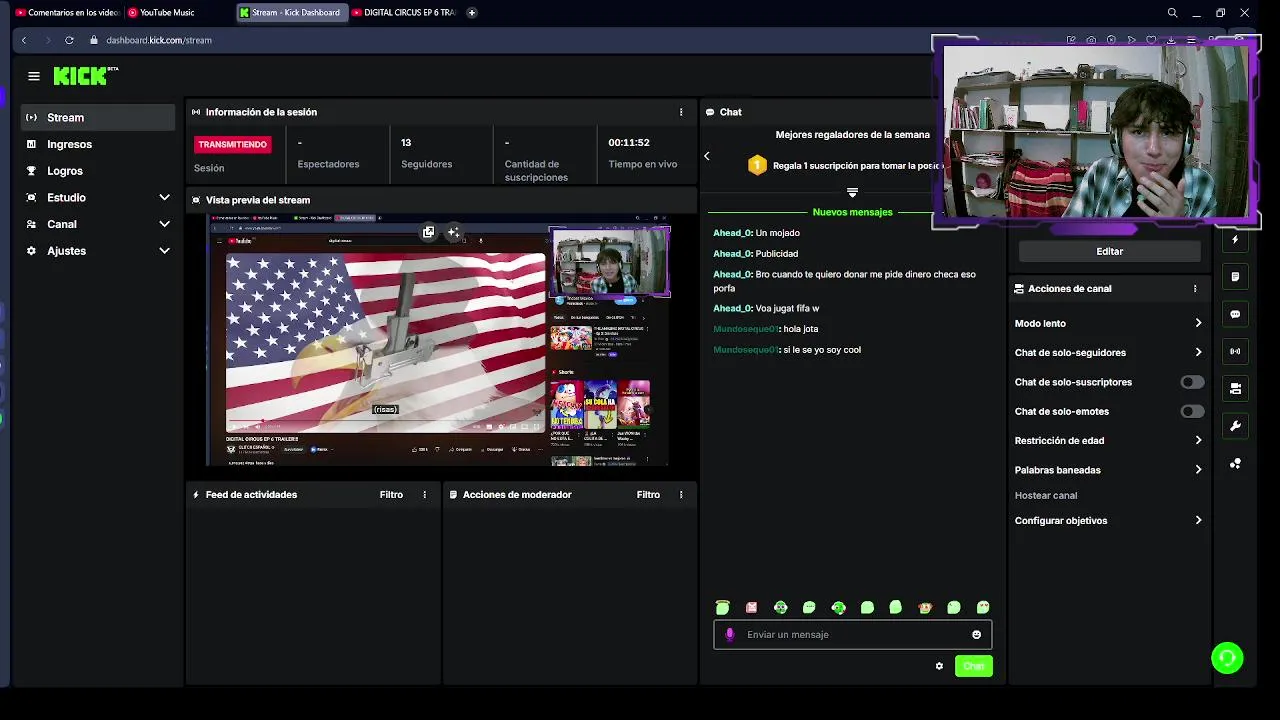Image resolution: width=1280 pixels, height=720 pixels.
Task: Insert the first angel halo emote
Action: [x=722, y=607]
